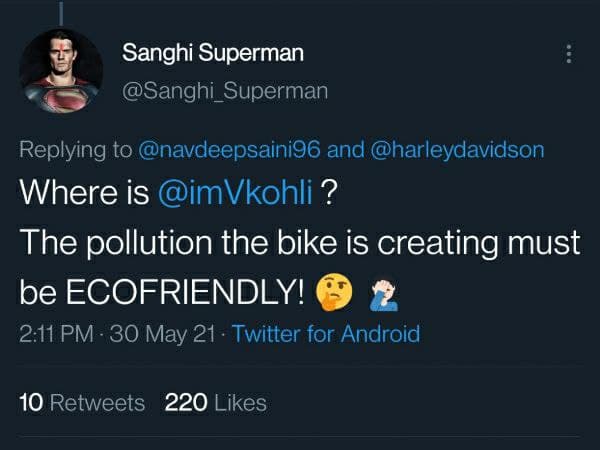Visit the @Sanghi_Superman handle

point(224,90)
